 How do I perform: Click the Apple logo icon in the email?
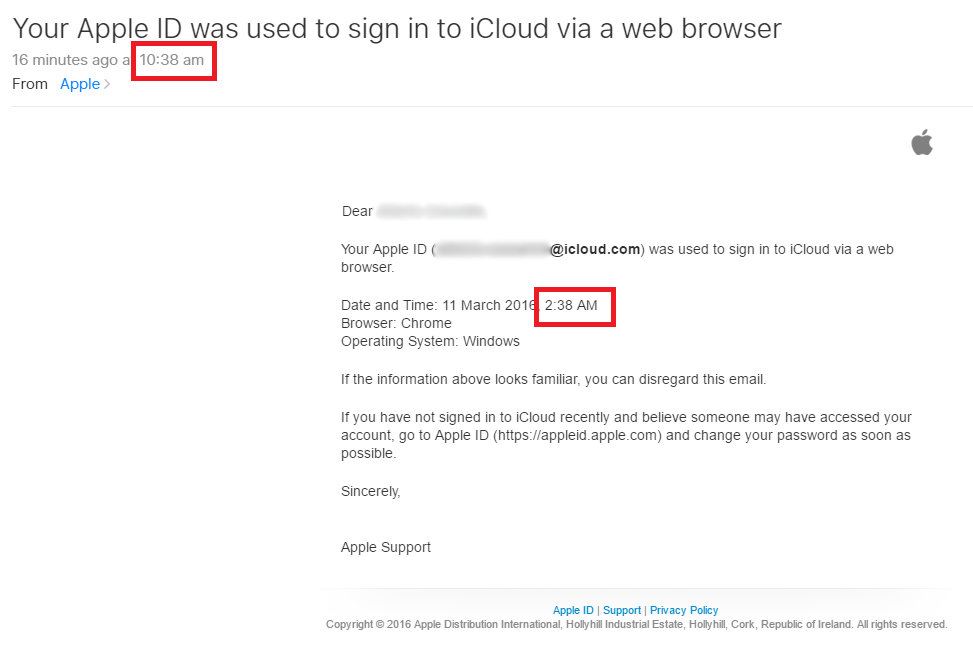click(921, 143)
